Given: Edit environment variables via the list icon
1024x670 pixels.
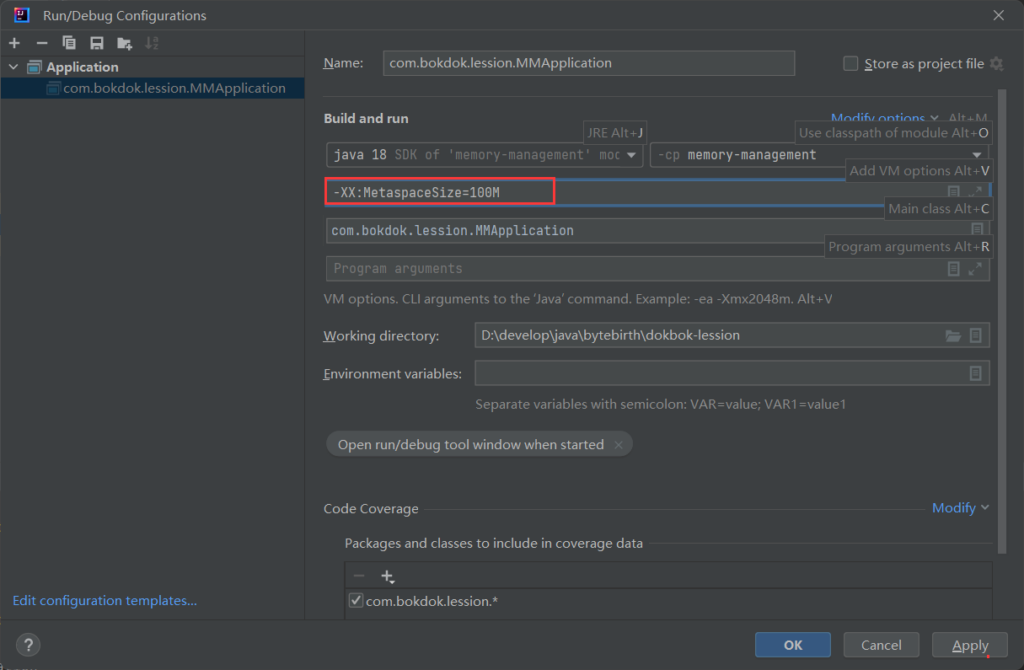Looking at the screenshot, I should coord(976,373).
